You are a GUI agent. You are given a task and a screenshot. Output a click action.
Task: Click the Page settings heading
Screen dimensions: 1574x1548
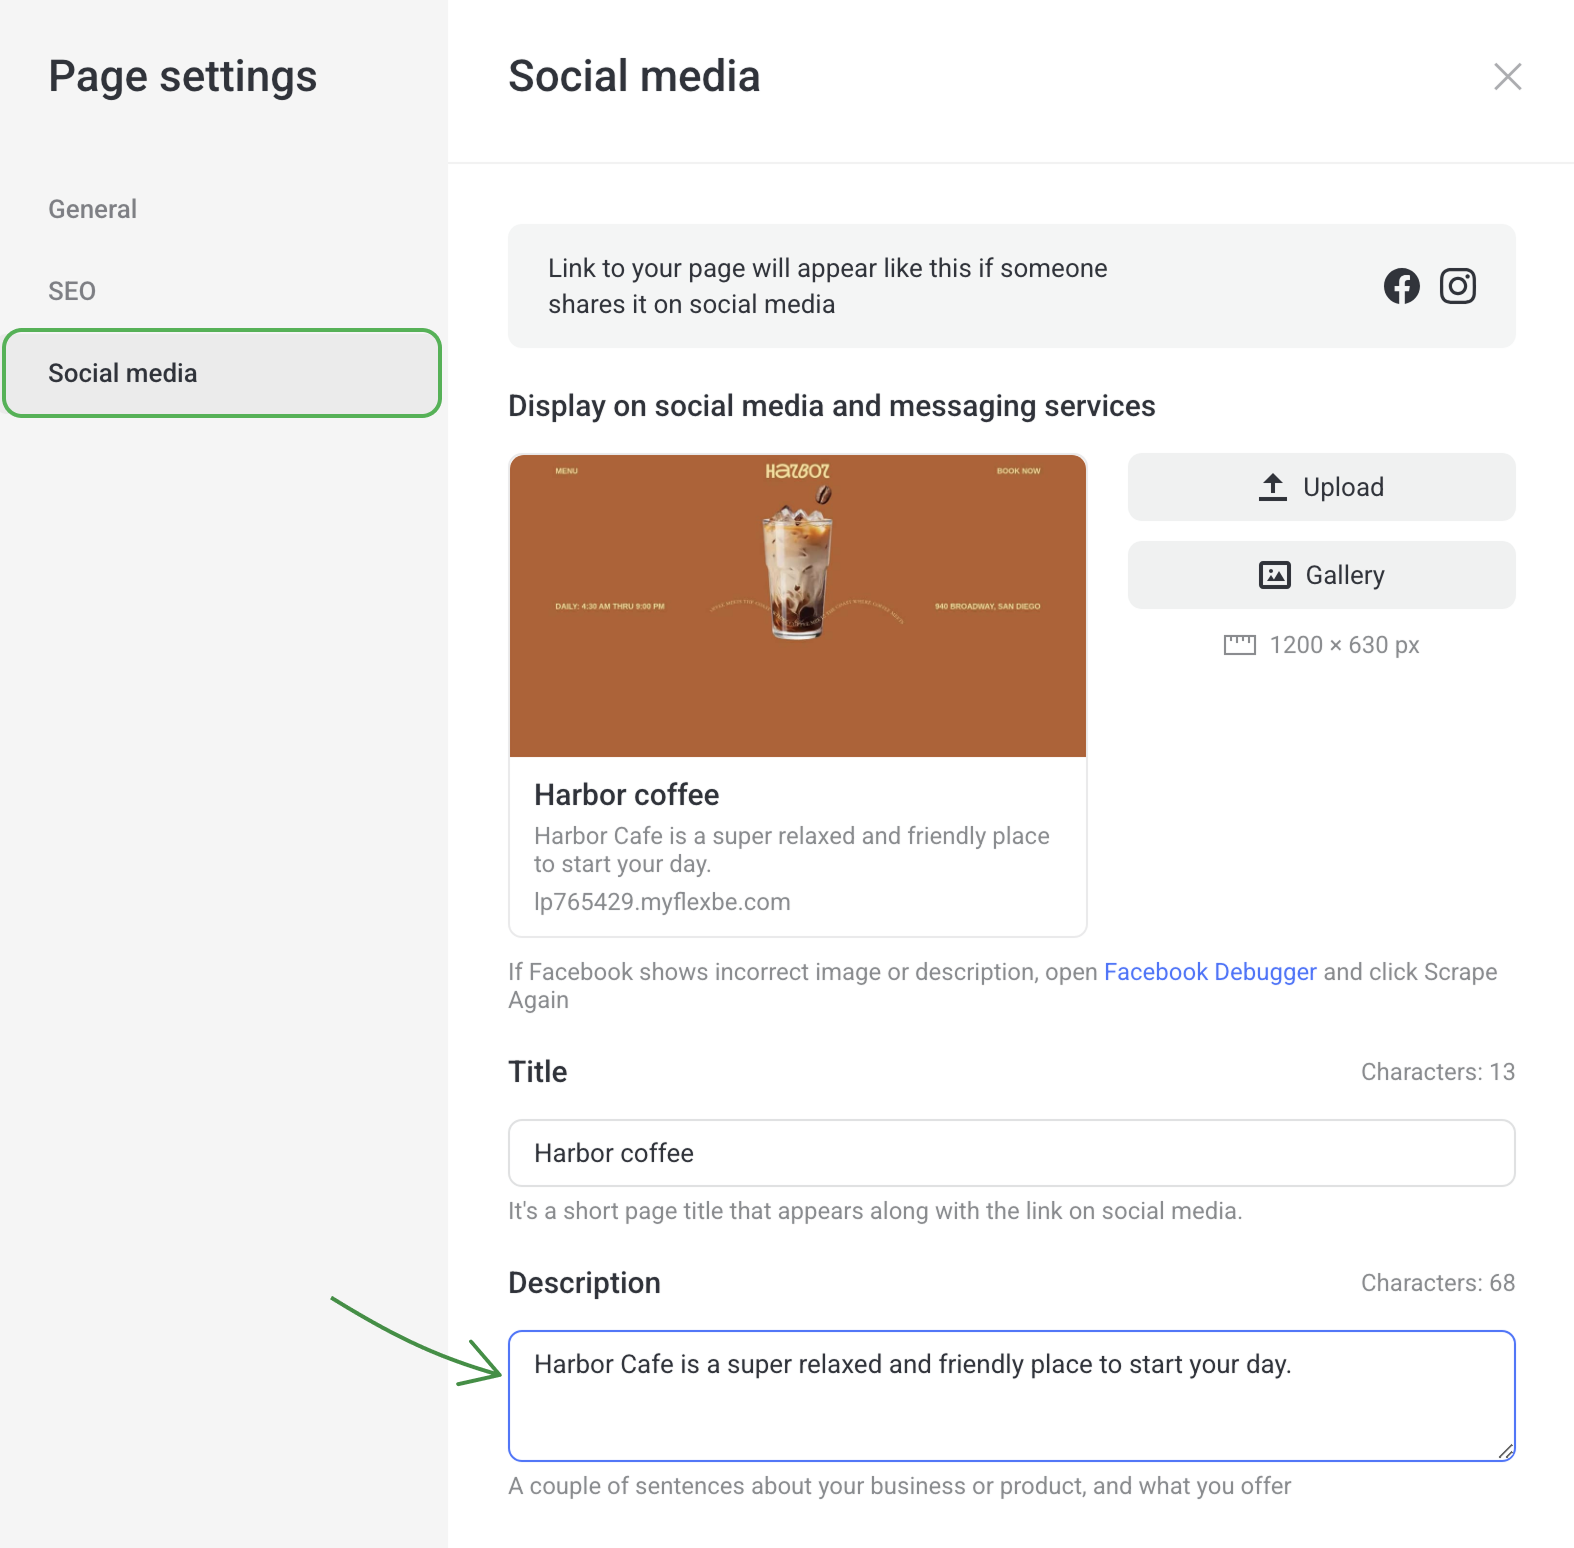point(183,77)
